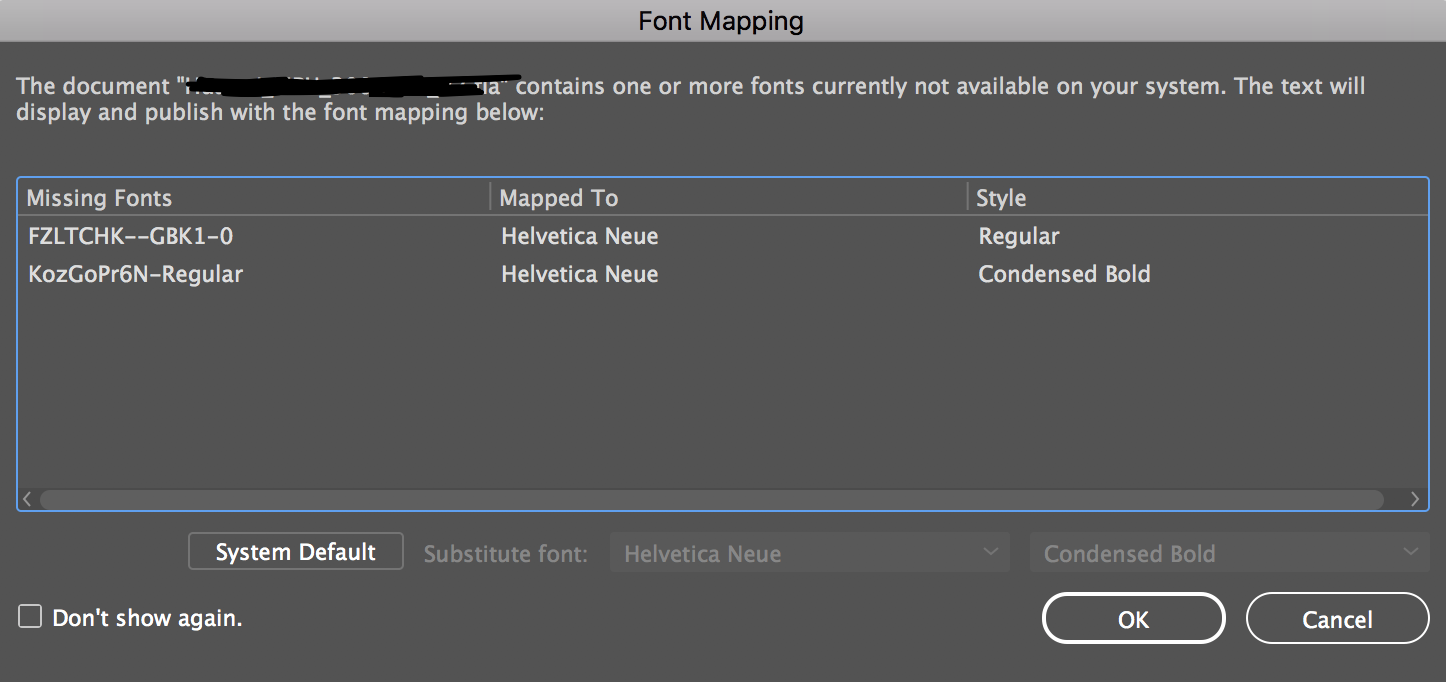Screen dimensions: 1446x682
Task: Click the left scroll arrow of font list
Action: click(27, 499)
